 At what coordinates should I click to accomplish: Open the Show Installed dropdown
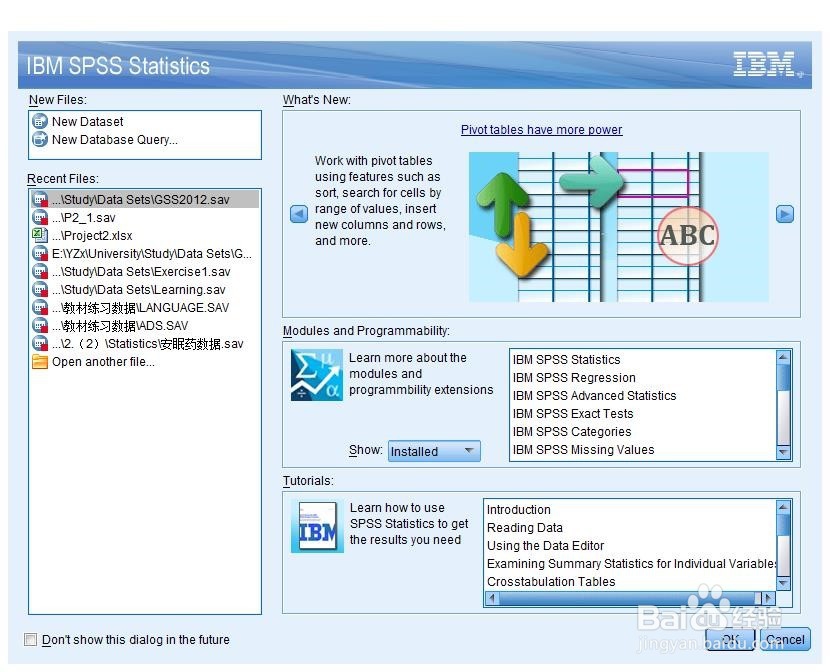434,451
